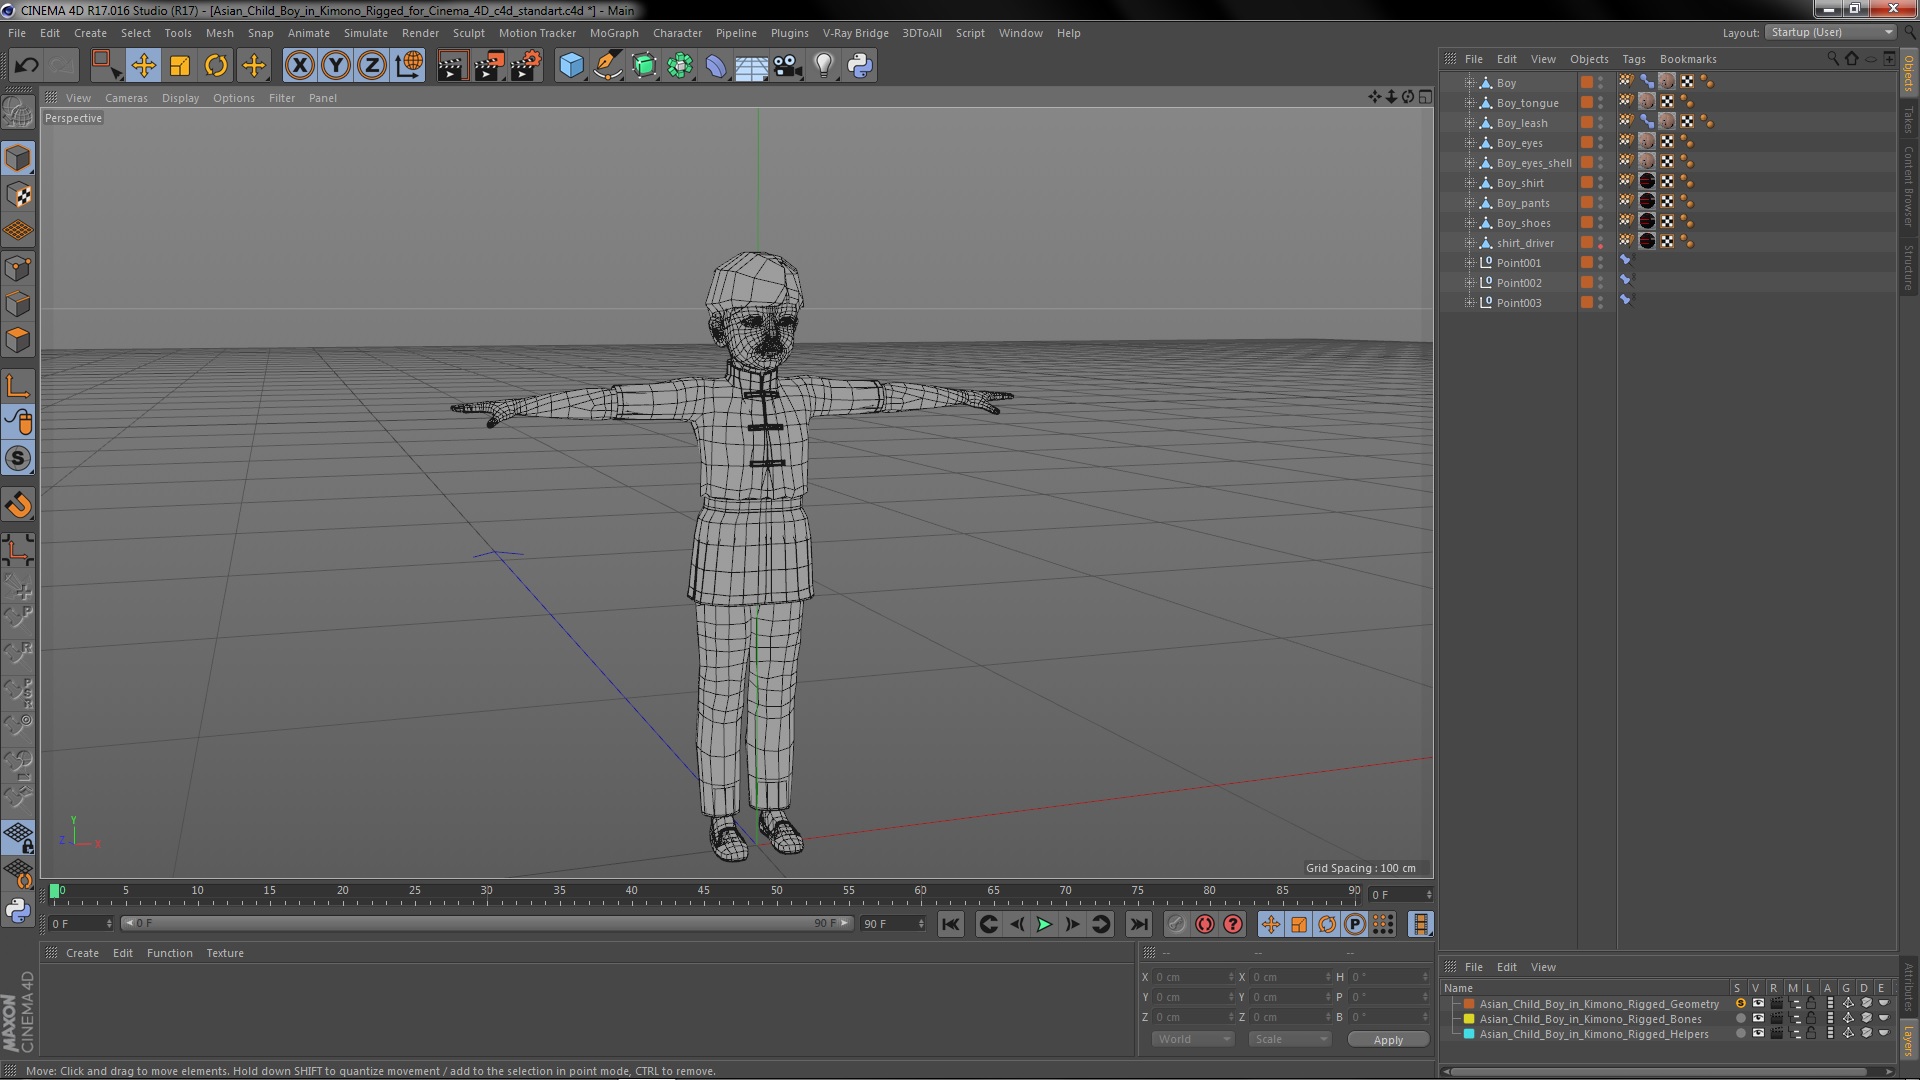Viewport: 1920px width, 1080px height.
Task: Open the Character menu
Action: (x=677, y=33)
